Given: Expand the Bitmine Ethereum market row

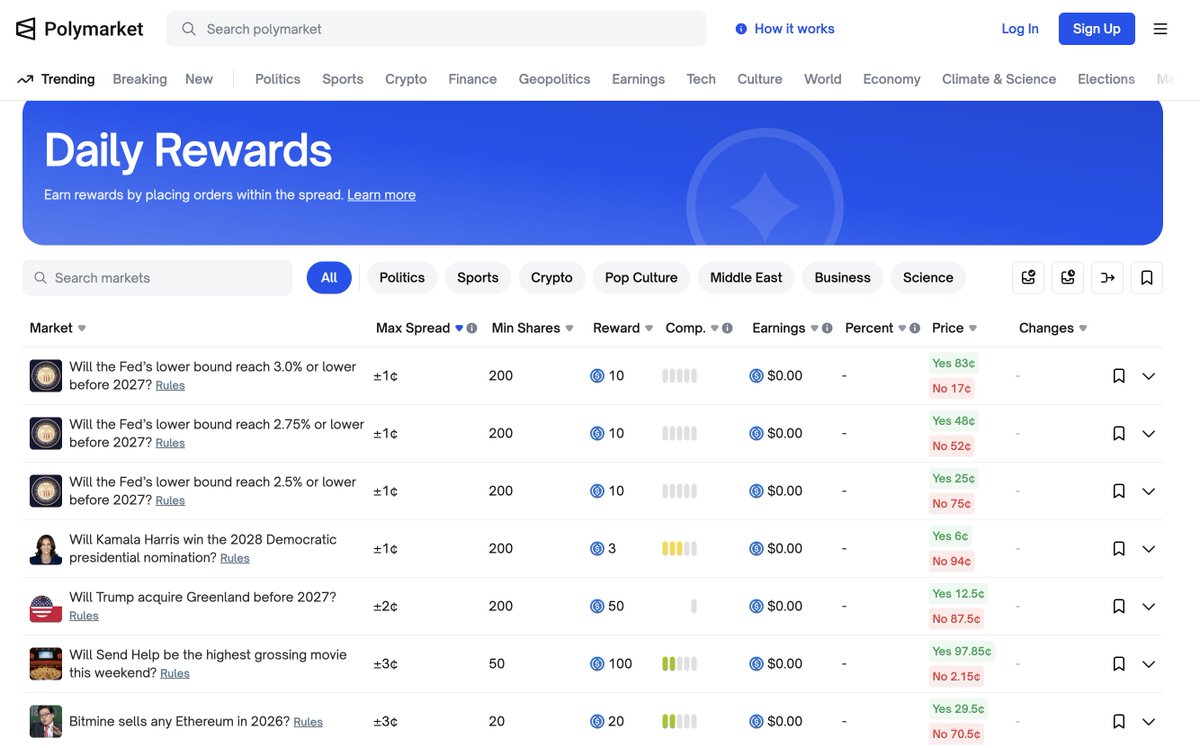Looking at the screenshot, I should pos(1149,721).
